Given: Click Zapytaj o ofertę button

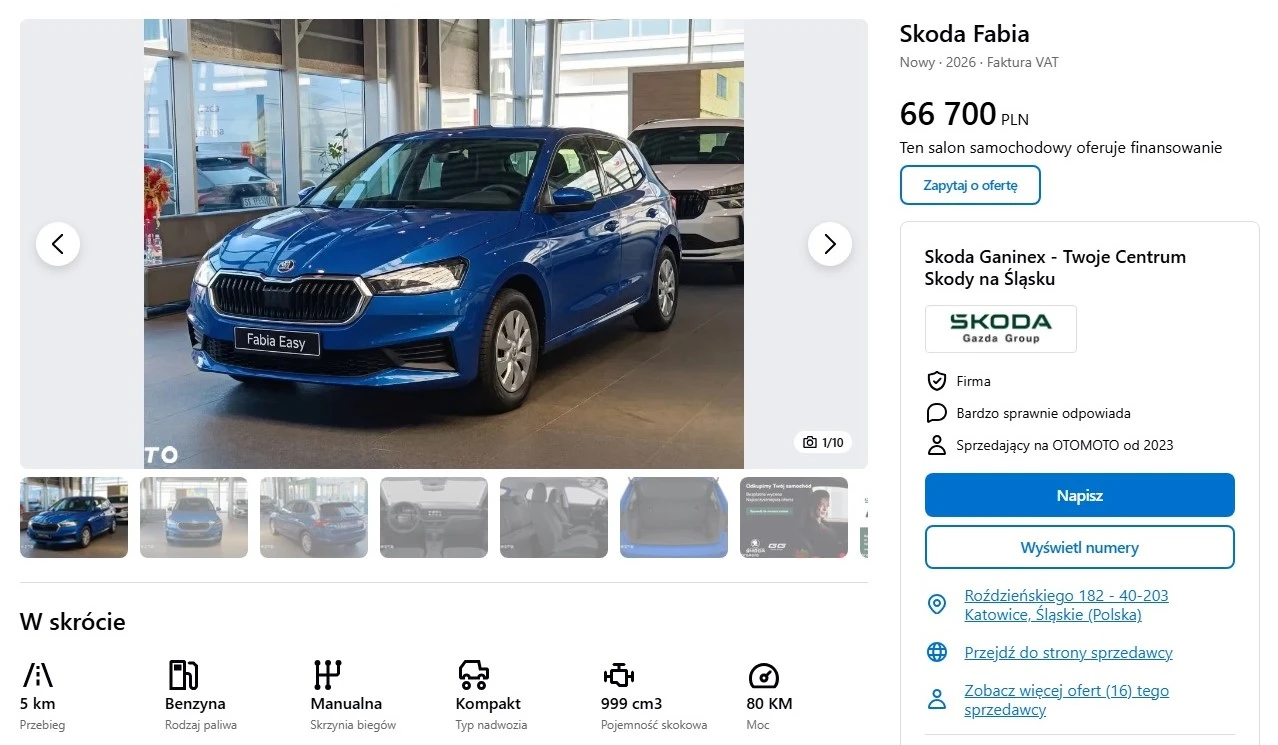Looking at the screenshot, I should (x=970, y=185).
